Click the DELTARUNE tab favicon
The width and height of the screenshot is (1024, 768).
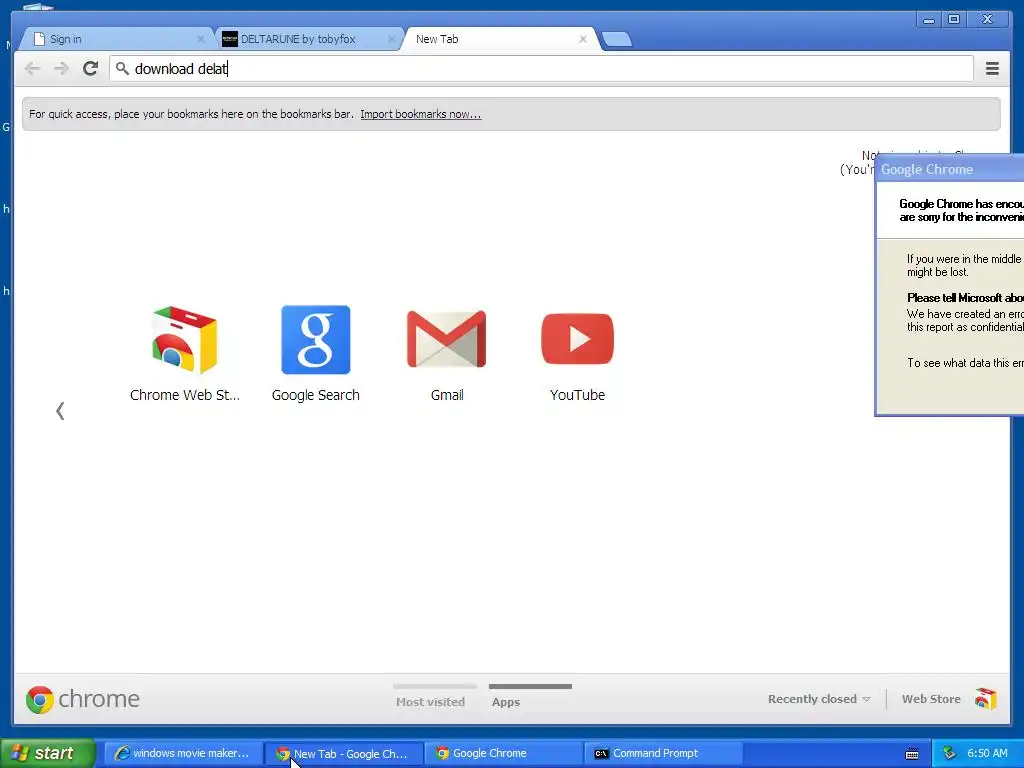pos(230,39)
